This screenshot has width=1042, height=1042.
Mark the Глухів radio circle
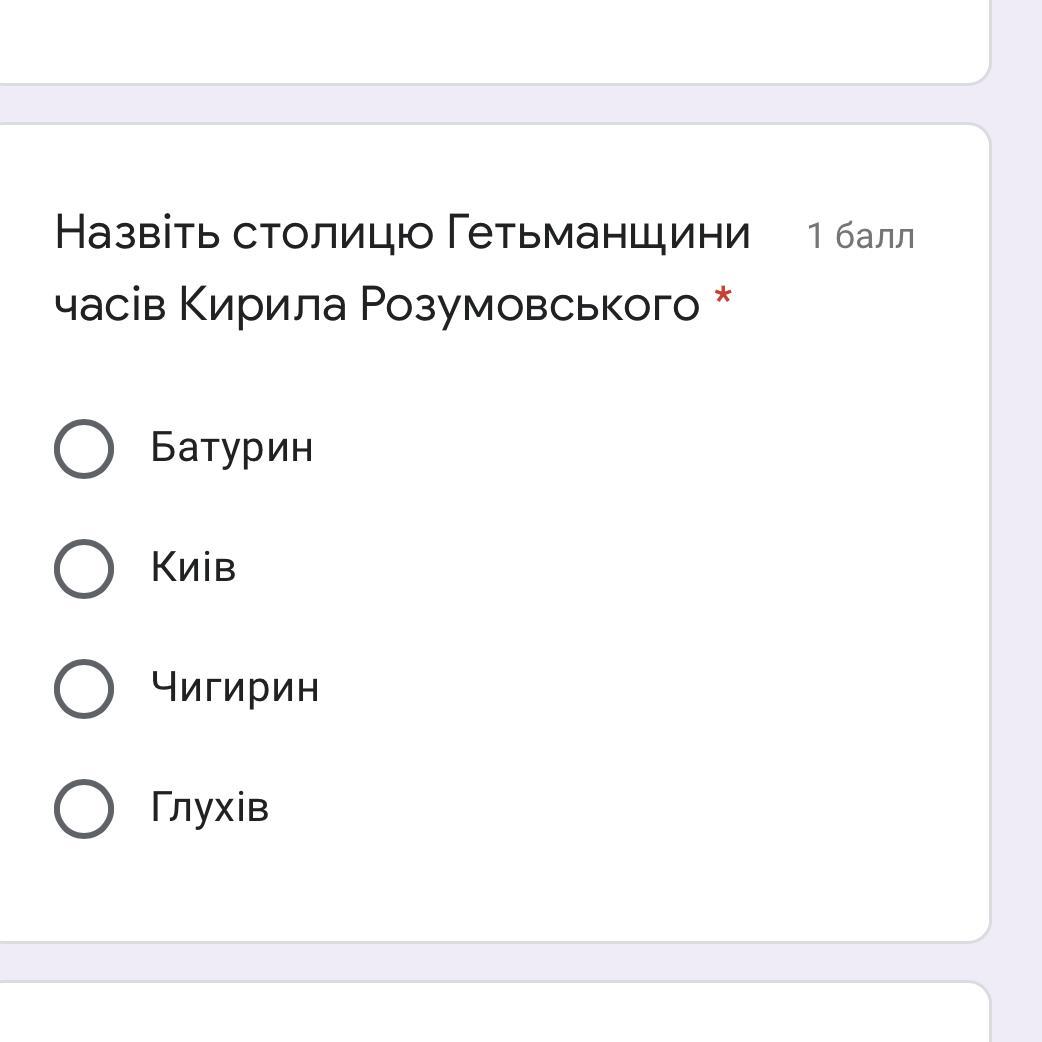[83, 808]
